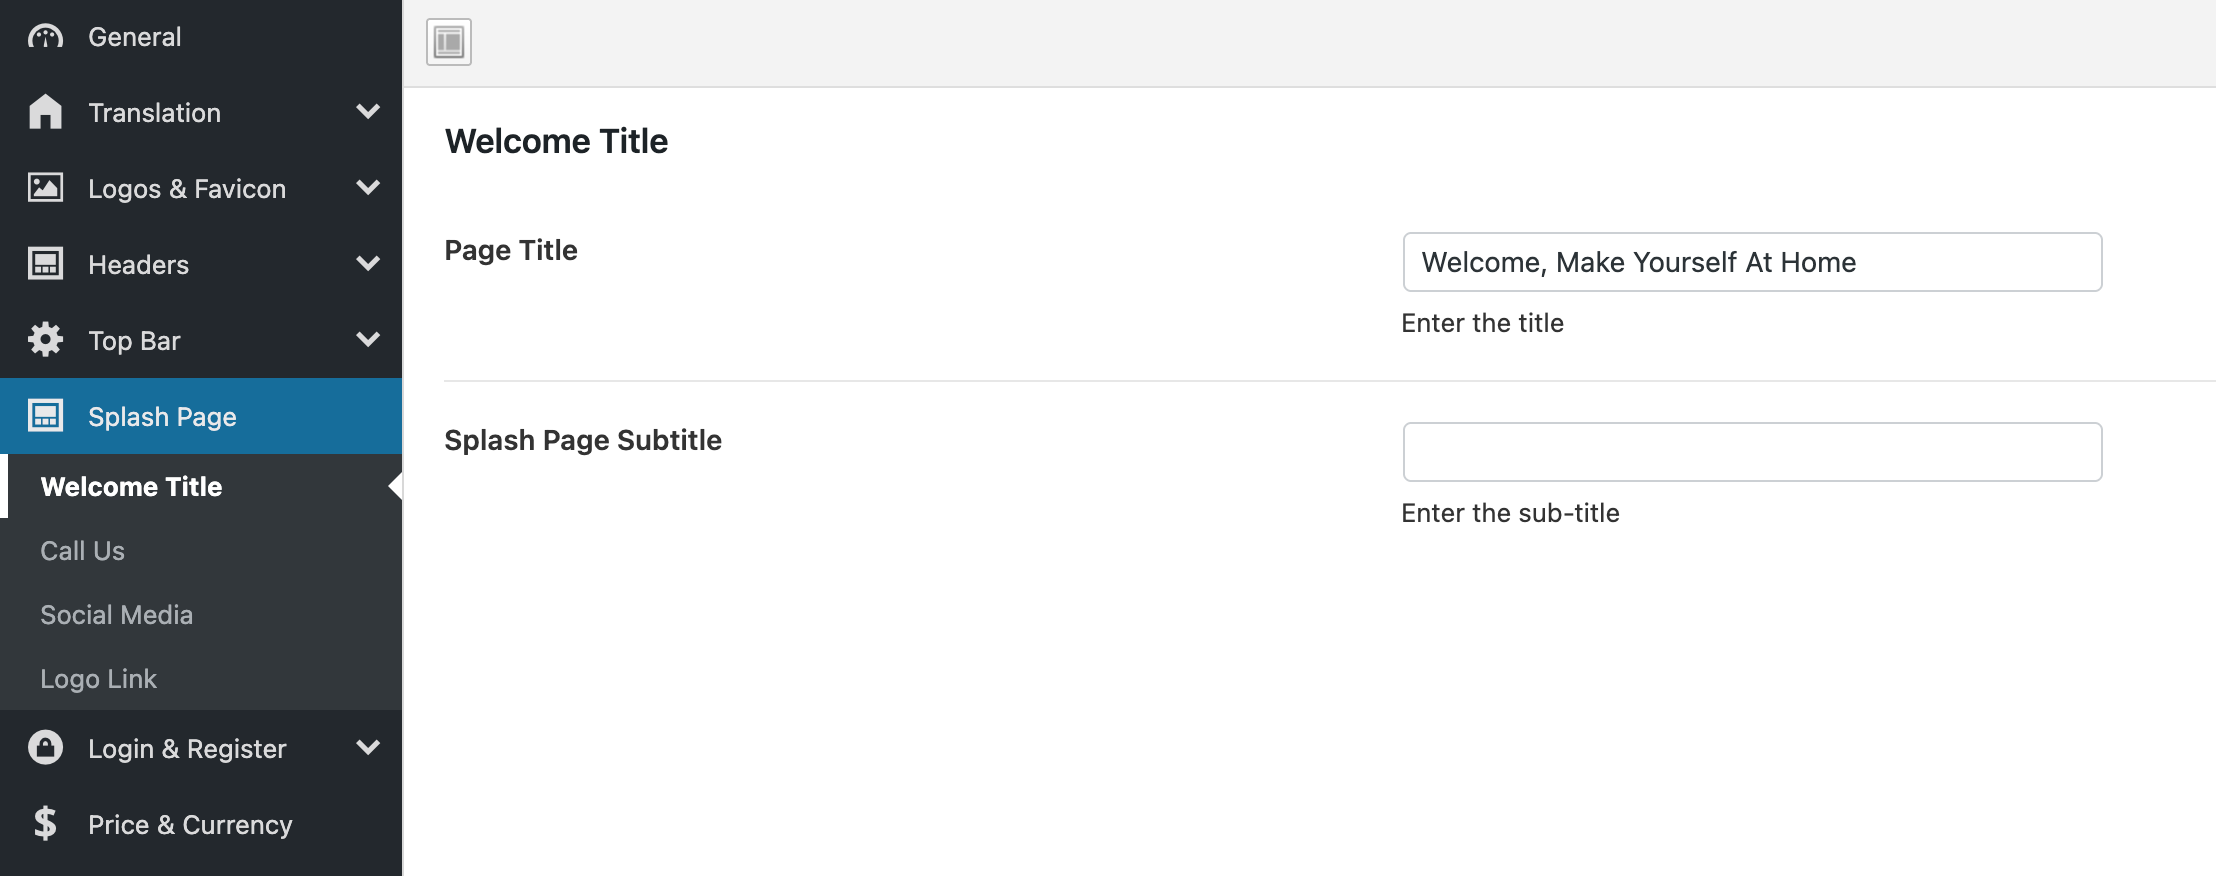Click the Price & Currency dollar icon
This screenshot has height=876, width=2216.
pos(45,824)
